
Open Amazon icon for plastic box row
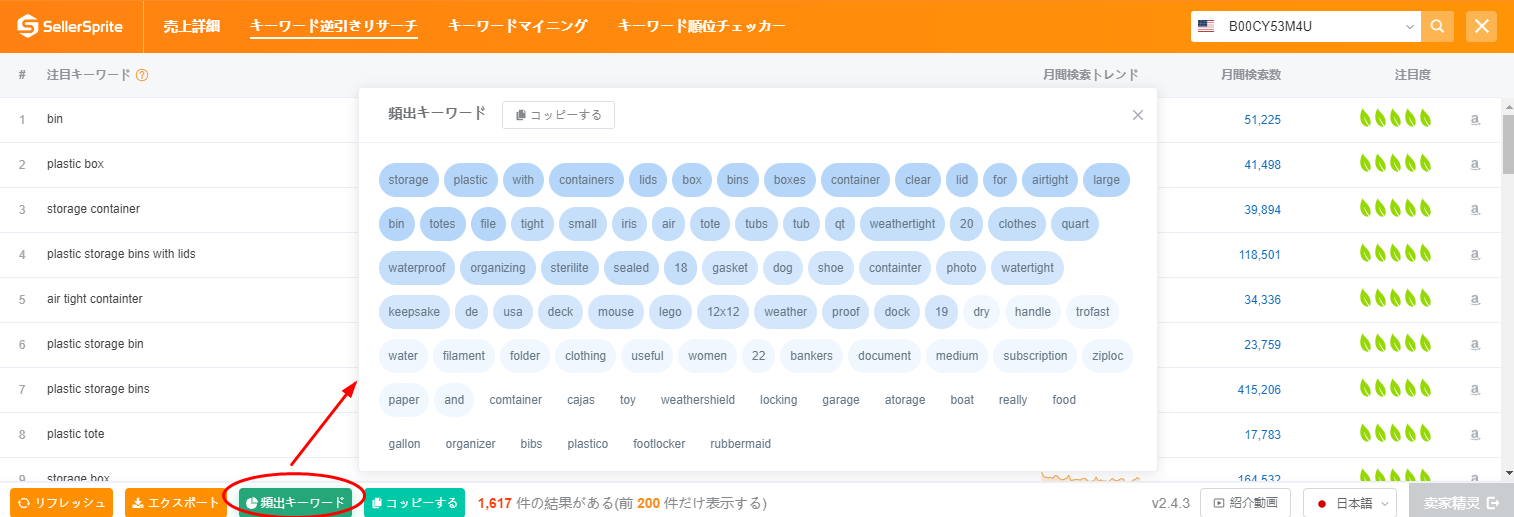(1475, 164)
